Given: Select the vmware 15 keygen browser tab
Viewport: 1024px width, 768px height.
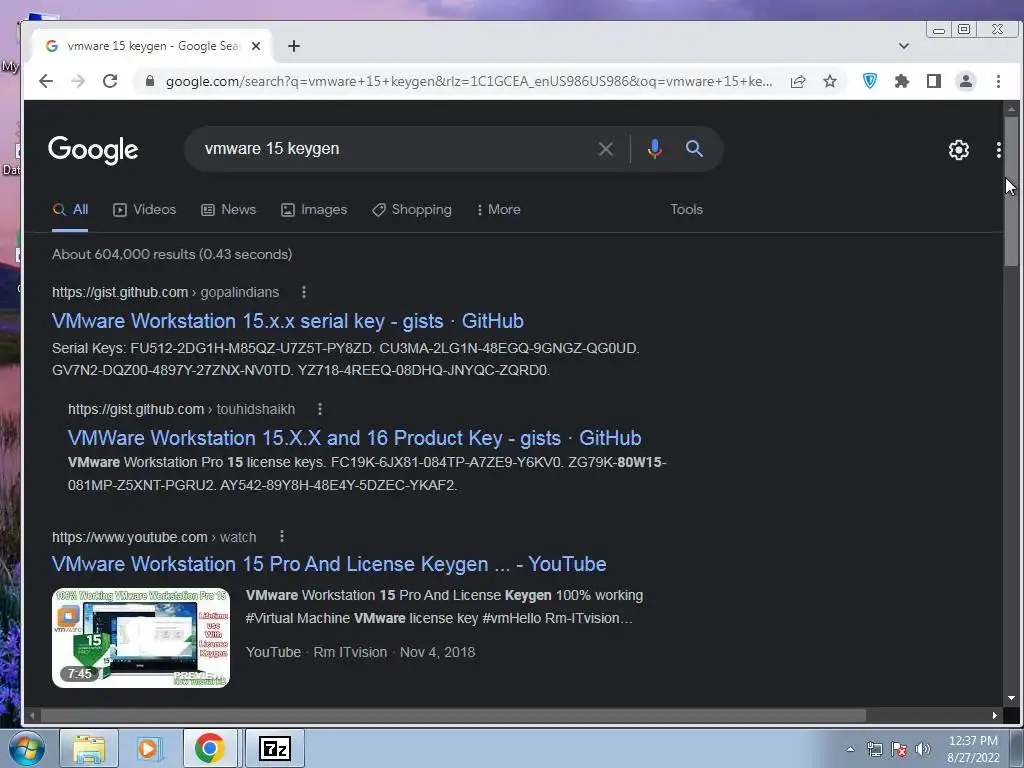Looking at the screenshot, I should tap(152, 46).
